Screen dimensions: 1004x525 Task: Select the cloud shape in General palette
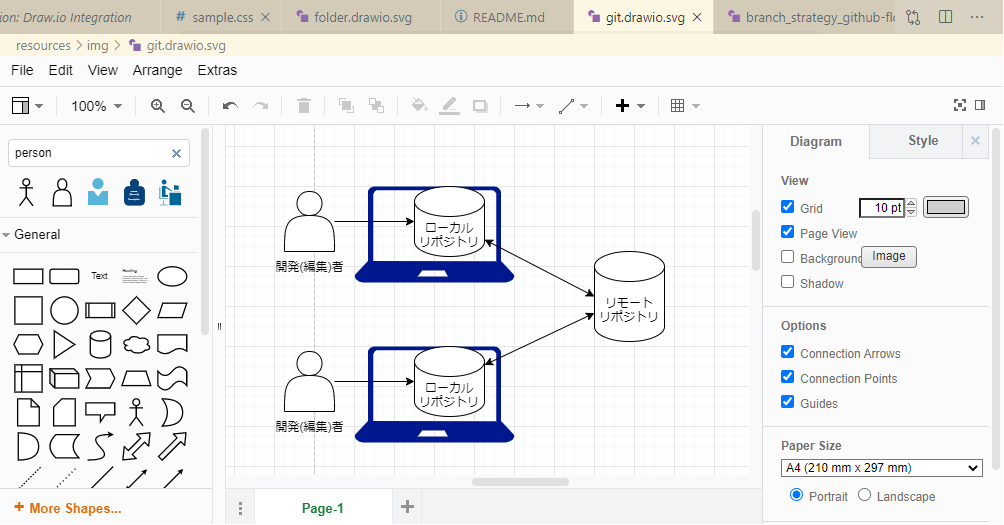click(x=136, y=344)
